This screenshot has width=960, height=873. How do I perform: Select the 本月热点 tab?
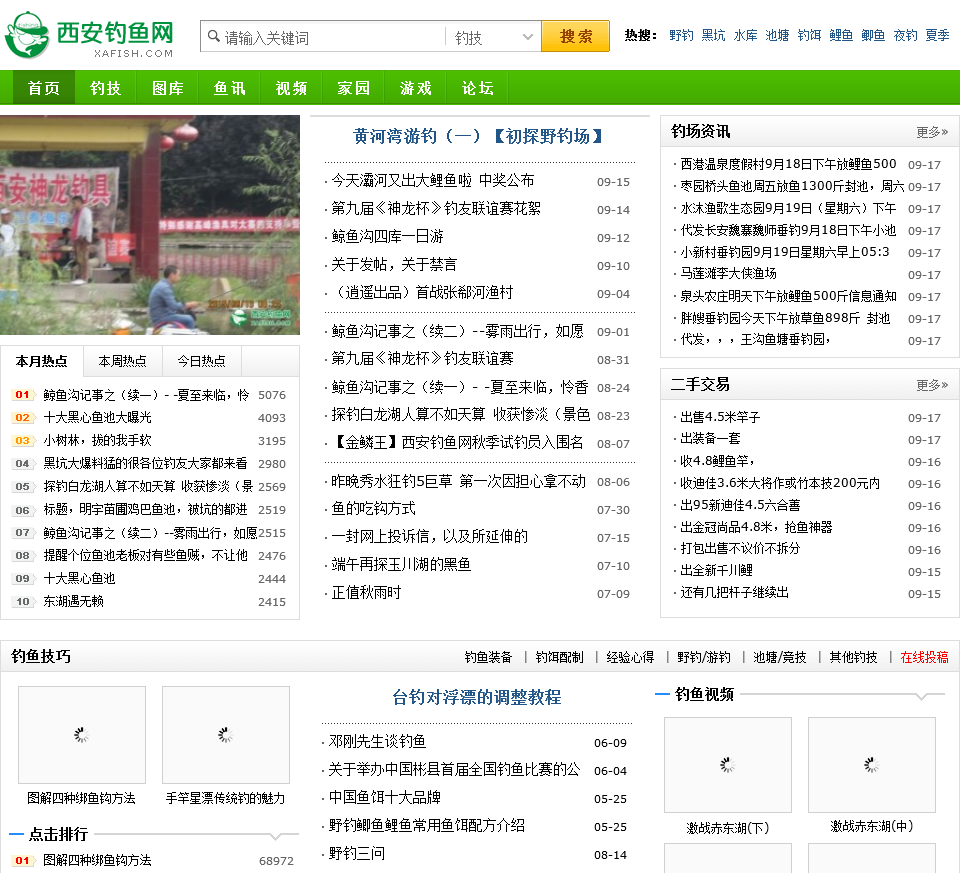[41, 361]
